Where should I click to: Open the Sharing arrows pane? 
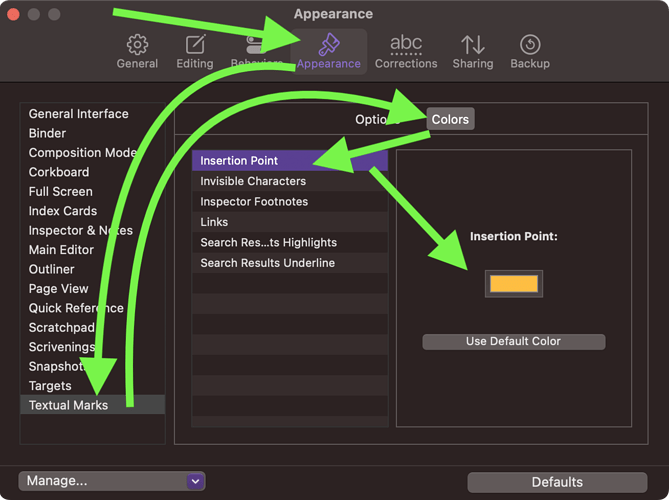(473, 51)
